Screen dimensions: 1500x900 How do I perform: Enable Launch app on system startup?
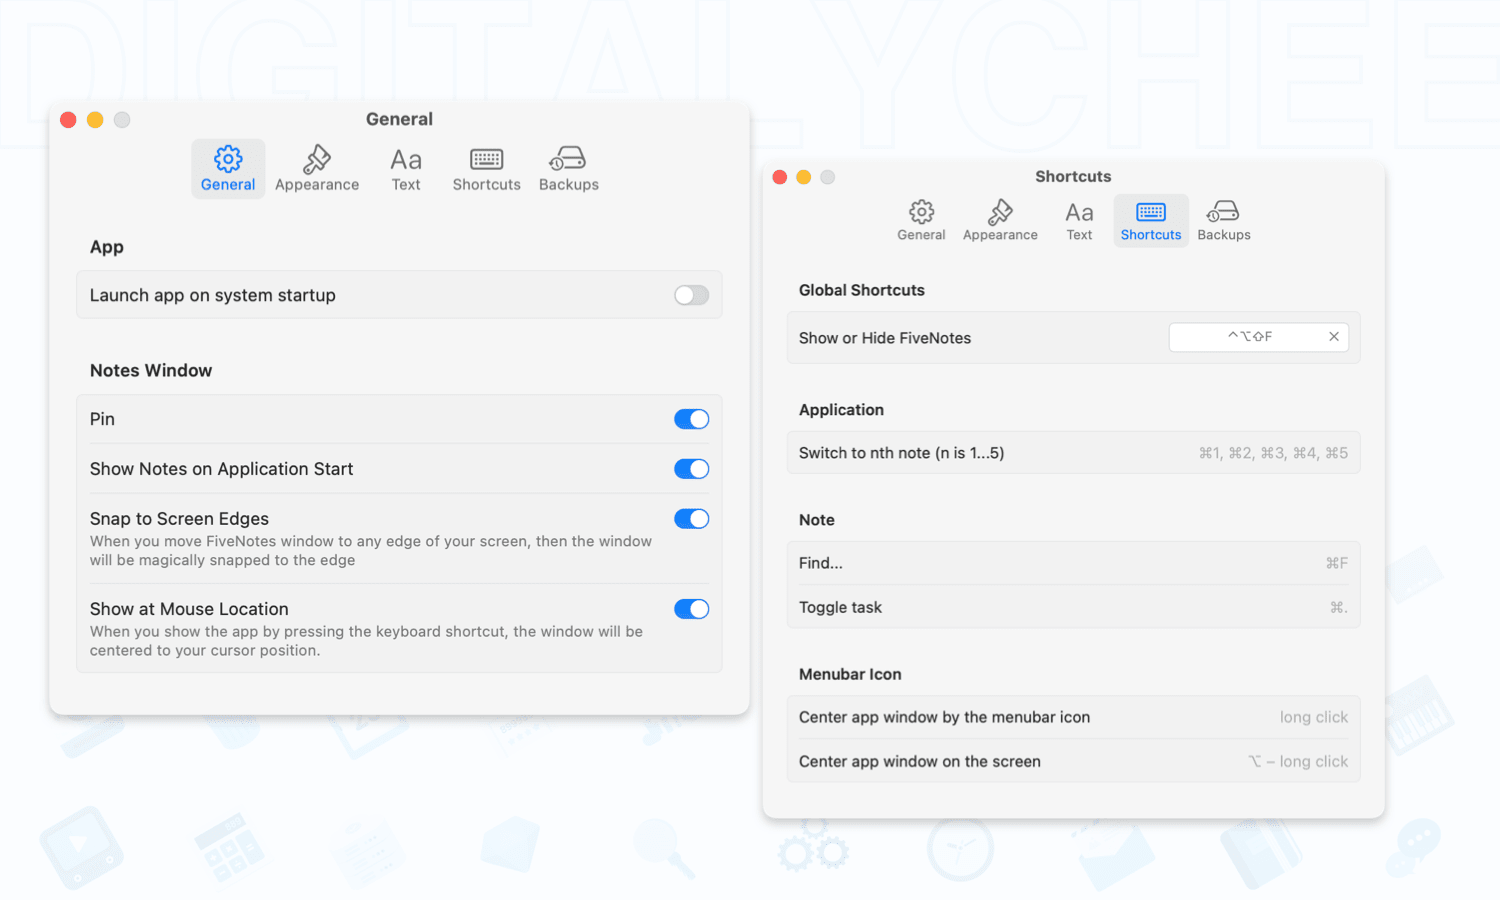pos(691,295)
